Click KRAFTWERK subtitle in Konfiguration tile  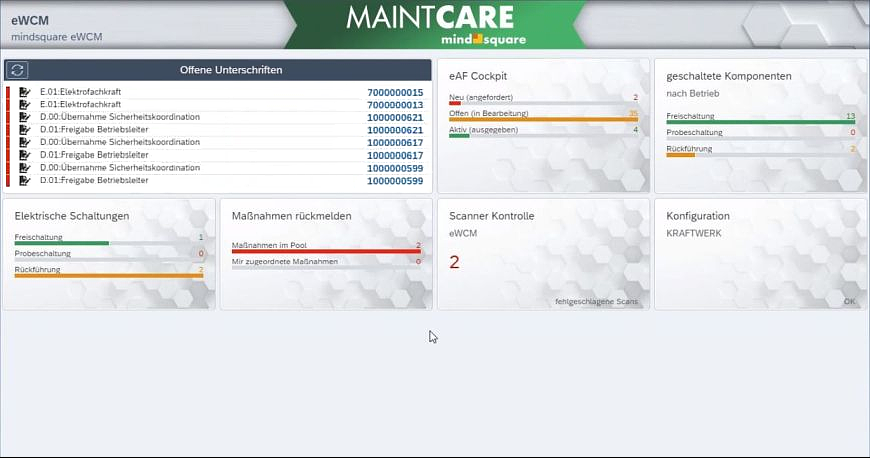(x=694, y=233)
